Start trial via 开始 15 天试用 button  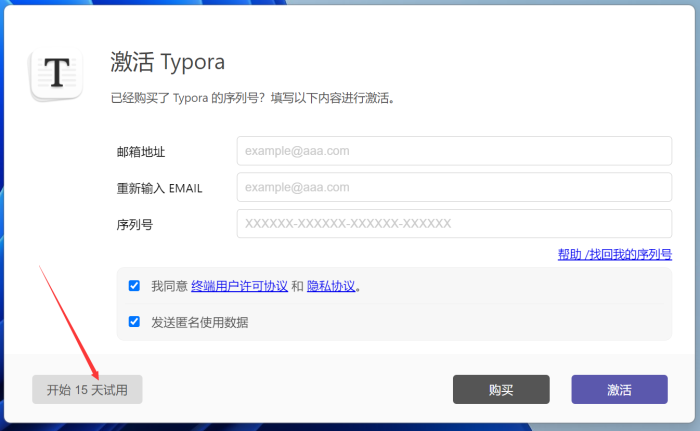point(87,389)
